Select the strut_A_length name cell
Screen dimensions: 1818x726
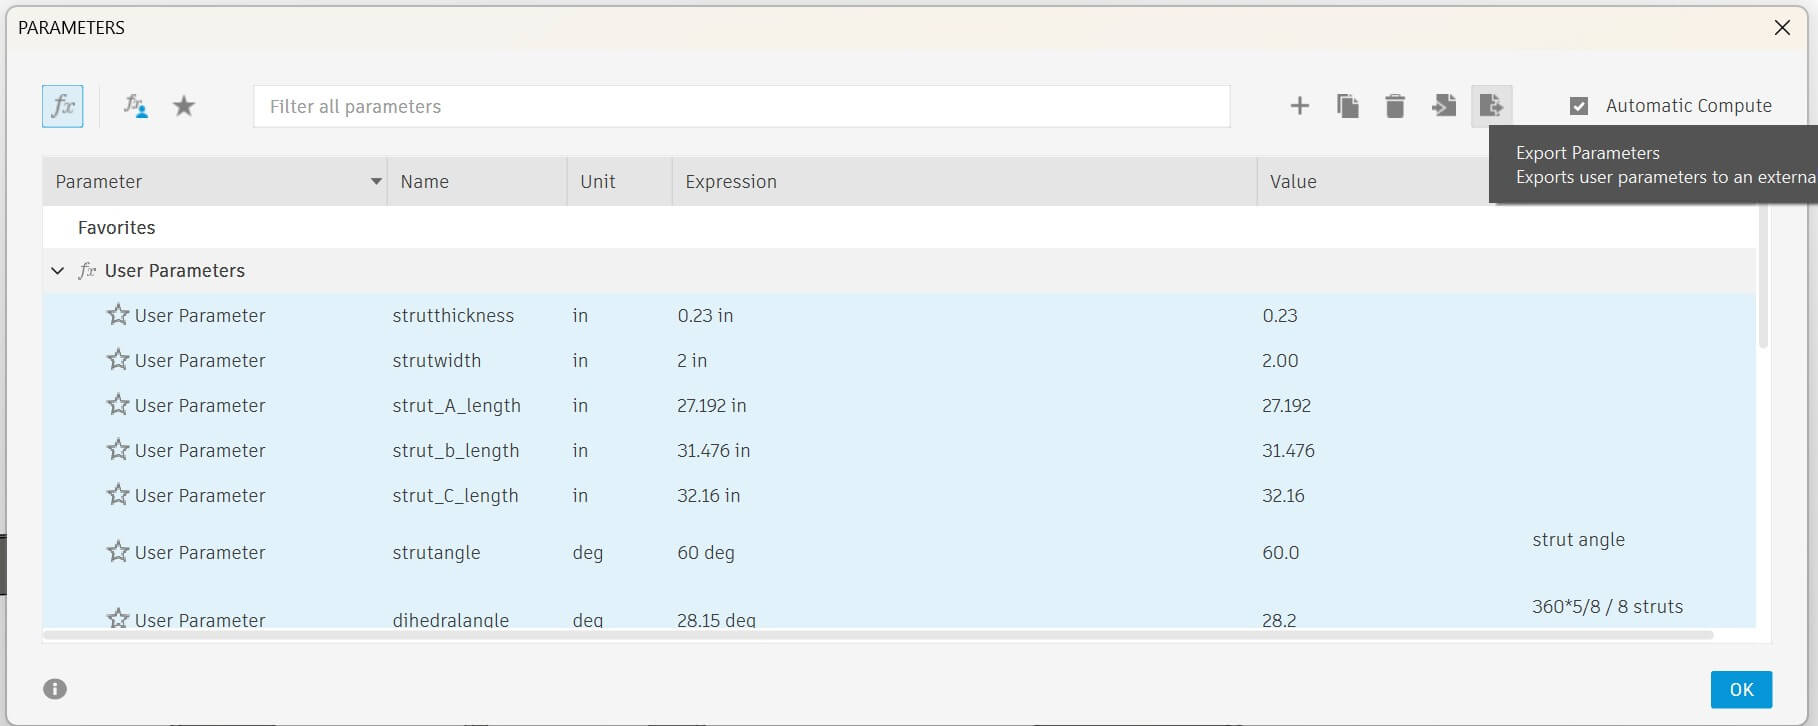click(456, 405)
